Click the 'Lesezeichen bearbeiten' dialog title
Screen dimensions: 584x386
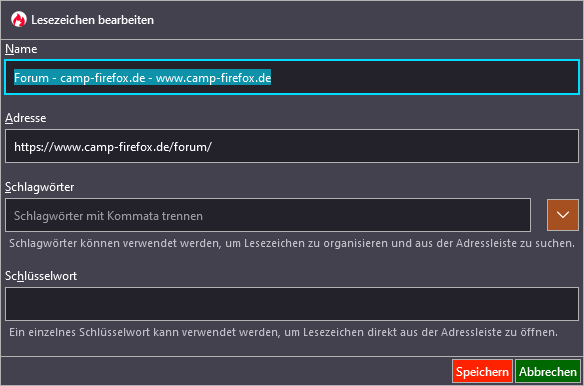click(92, 20)
